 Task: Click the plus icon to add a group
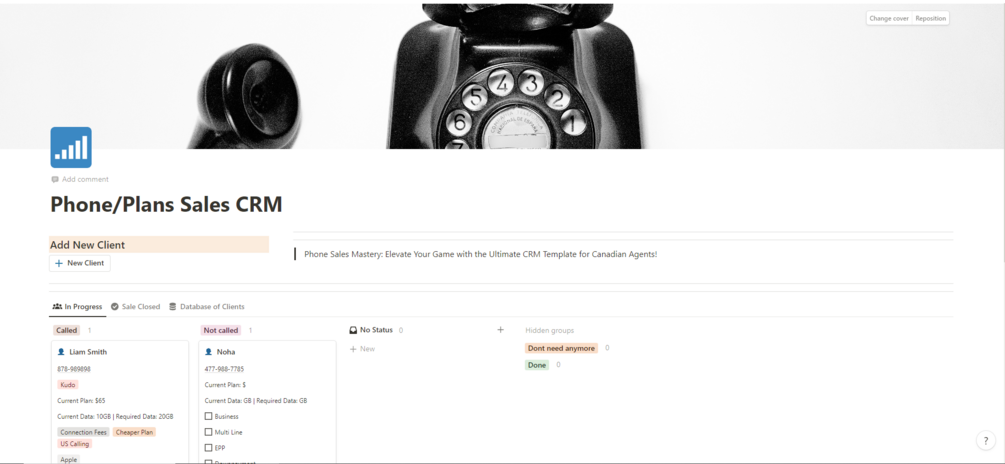501,330
